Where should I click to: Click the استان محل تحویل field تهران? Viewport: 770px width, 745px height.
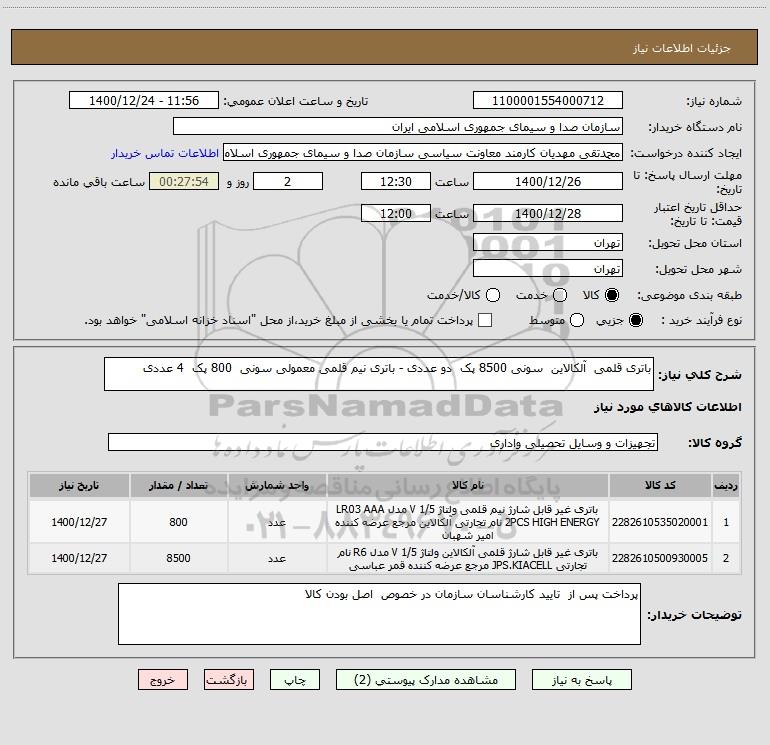(x=548, y=243)
